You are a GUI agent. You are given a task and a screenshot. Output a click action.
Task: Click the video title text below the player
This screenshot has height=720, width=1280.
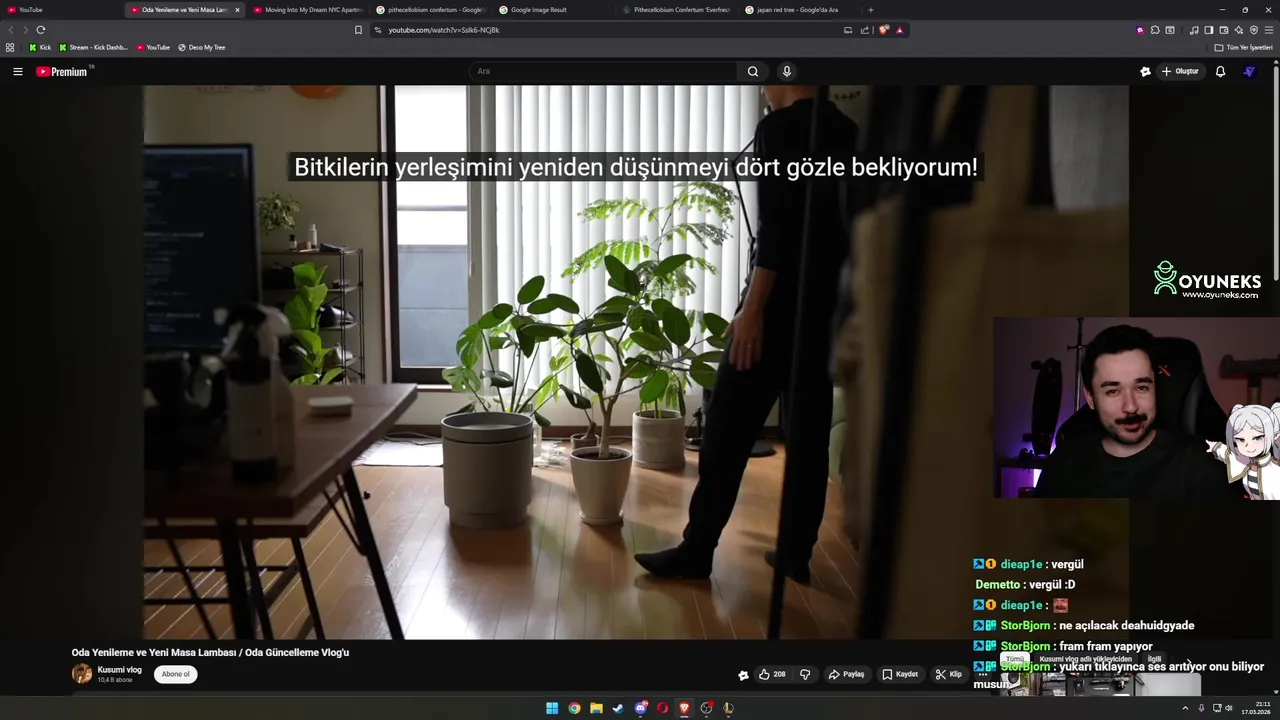pyautogui.click(x=210, y=652)
